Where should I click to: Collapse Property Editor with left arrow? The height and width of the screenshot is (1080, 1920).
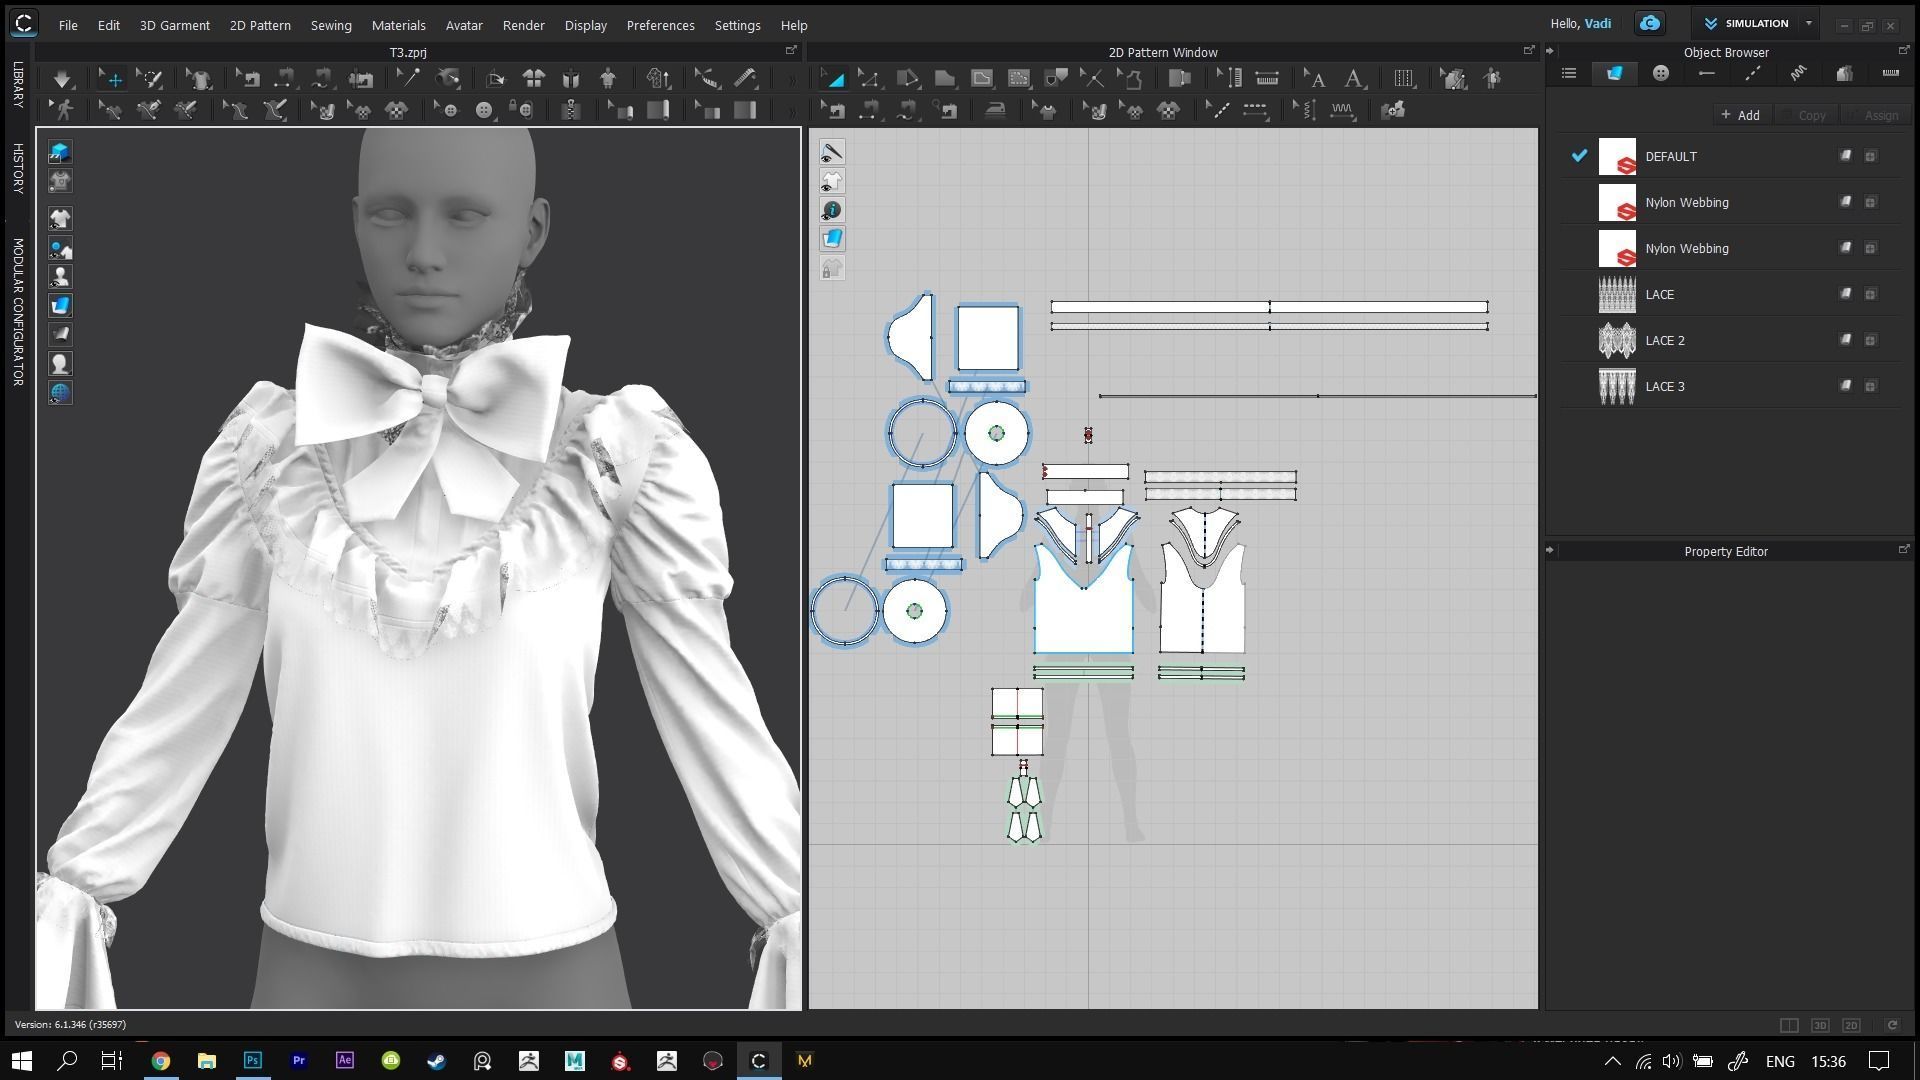(x=1550, y=550)
